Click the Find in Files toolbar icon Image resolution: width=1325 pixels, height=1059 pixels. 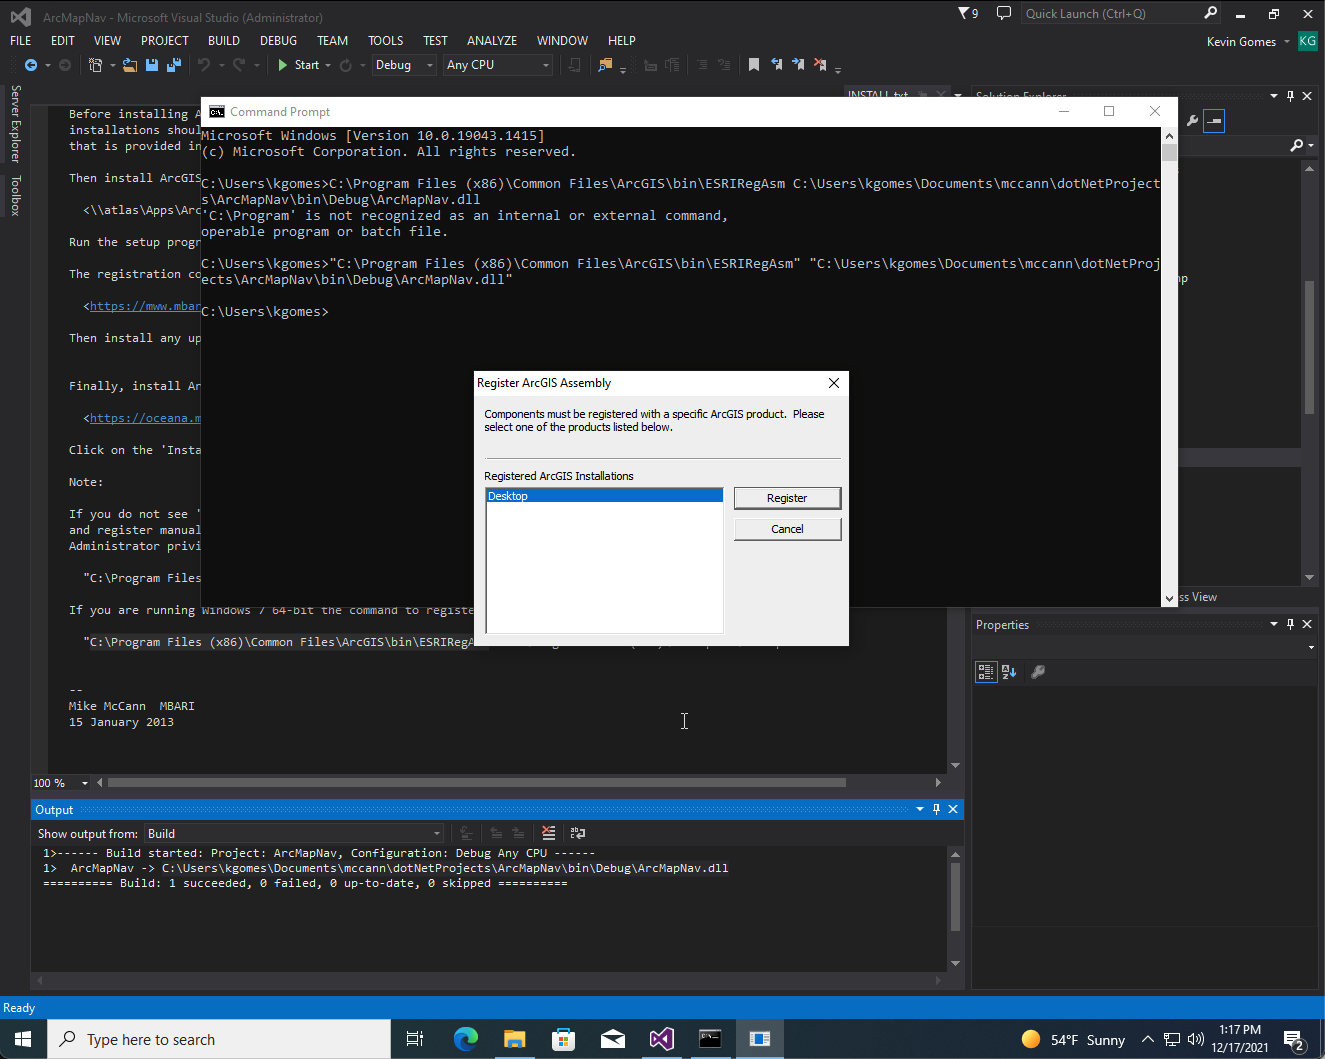coord(605,65)
